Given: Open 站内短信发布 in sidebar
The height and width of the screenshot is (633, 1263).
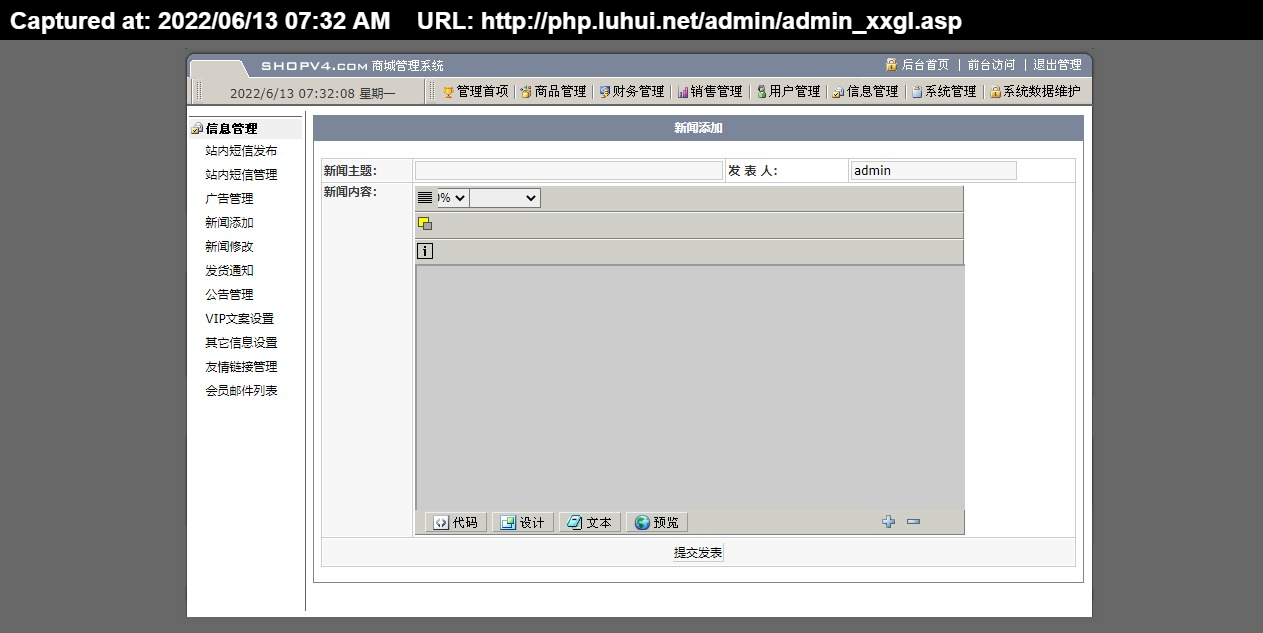Looking at the screenshot, I should click(241, 151).
